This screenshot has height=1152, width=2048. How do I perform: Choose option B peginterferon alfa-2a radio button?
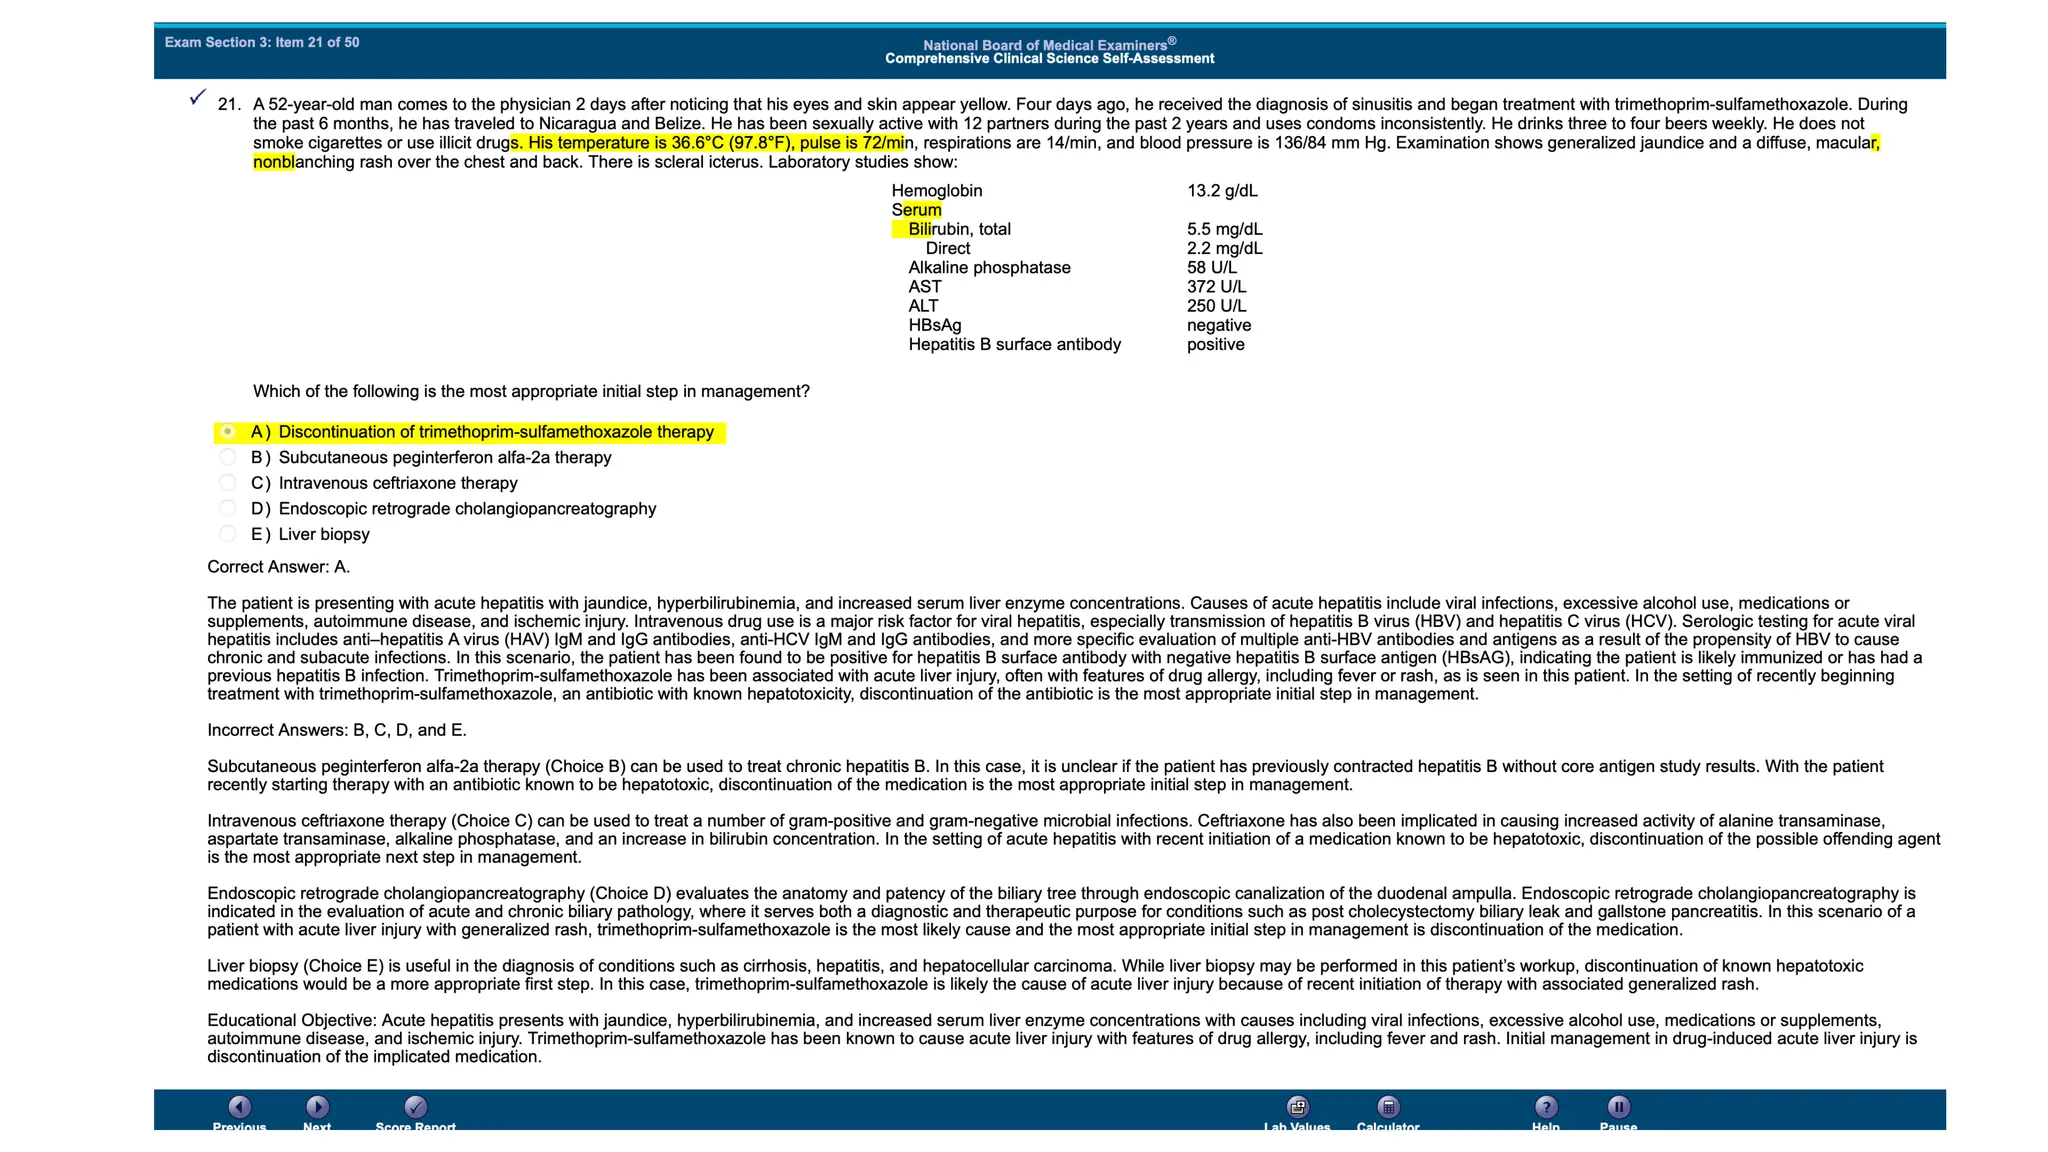pos(228,457)
